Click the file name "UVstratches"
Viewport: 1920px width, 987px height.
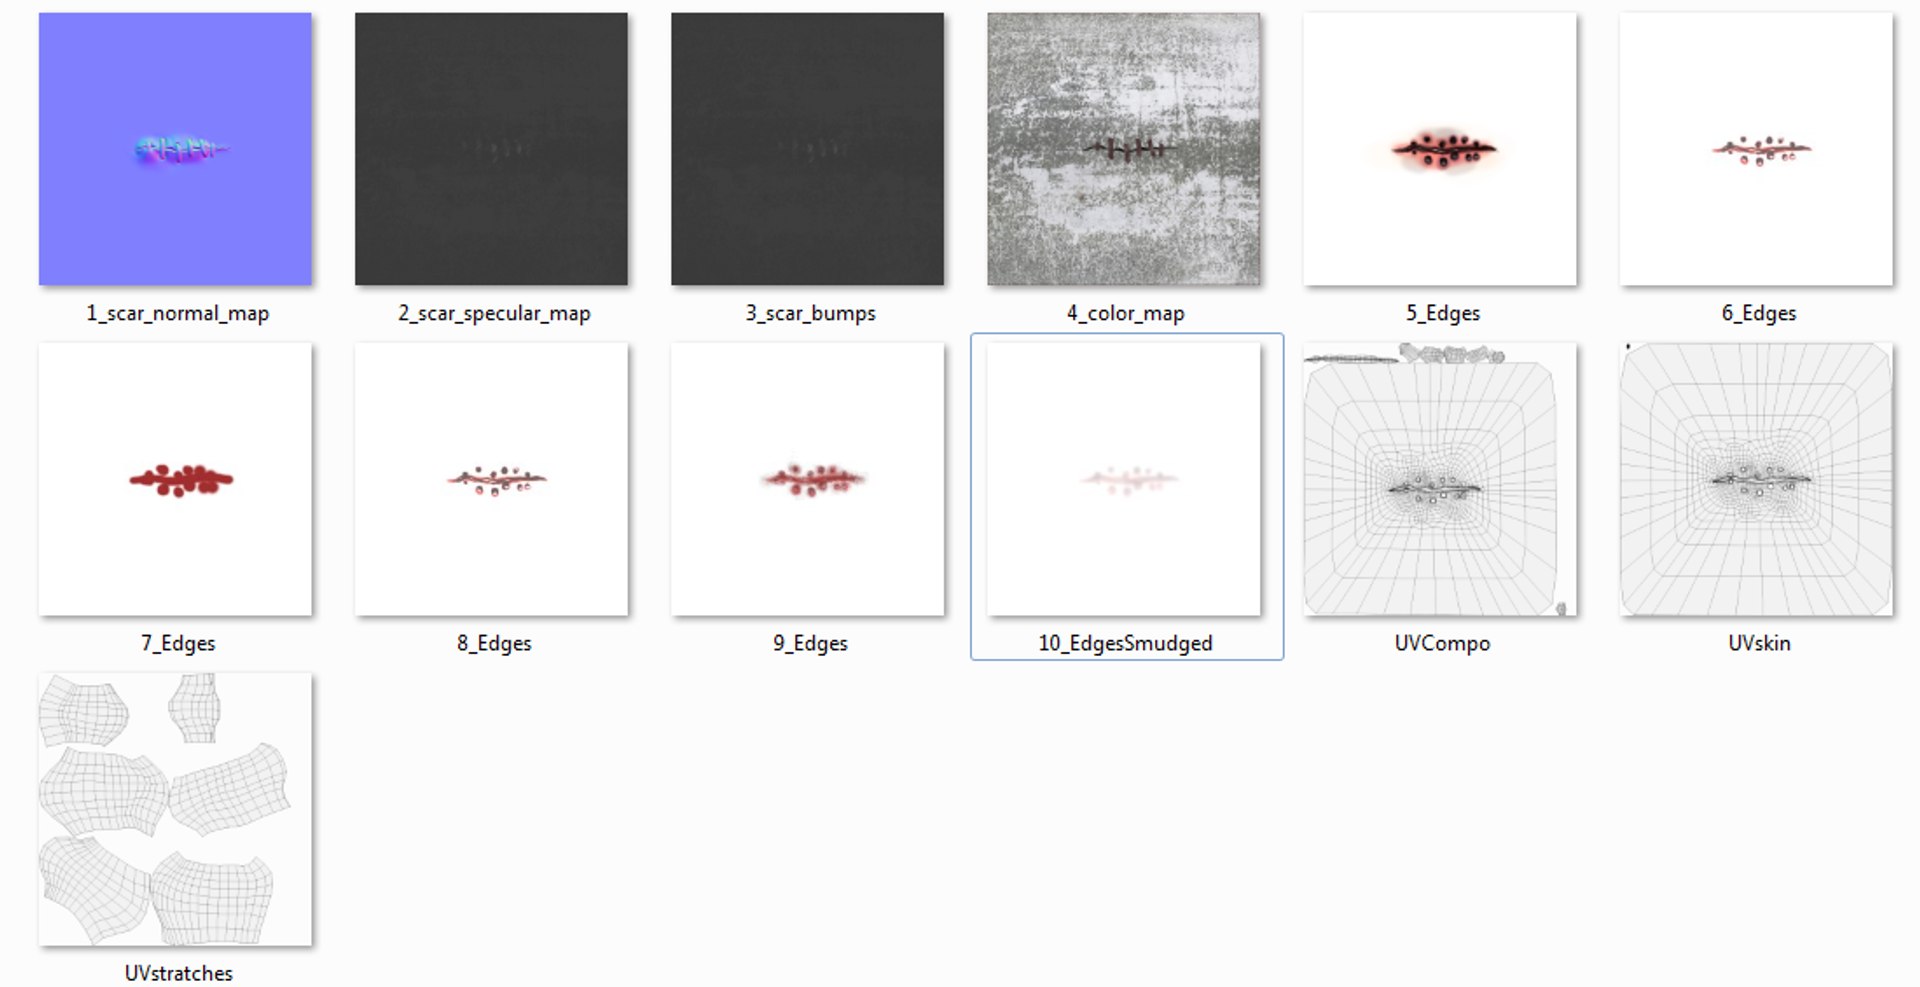pyautogui.click(x=178, y=973)
